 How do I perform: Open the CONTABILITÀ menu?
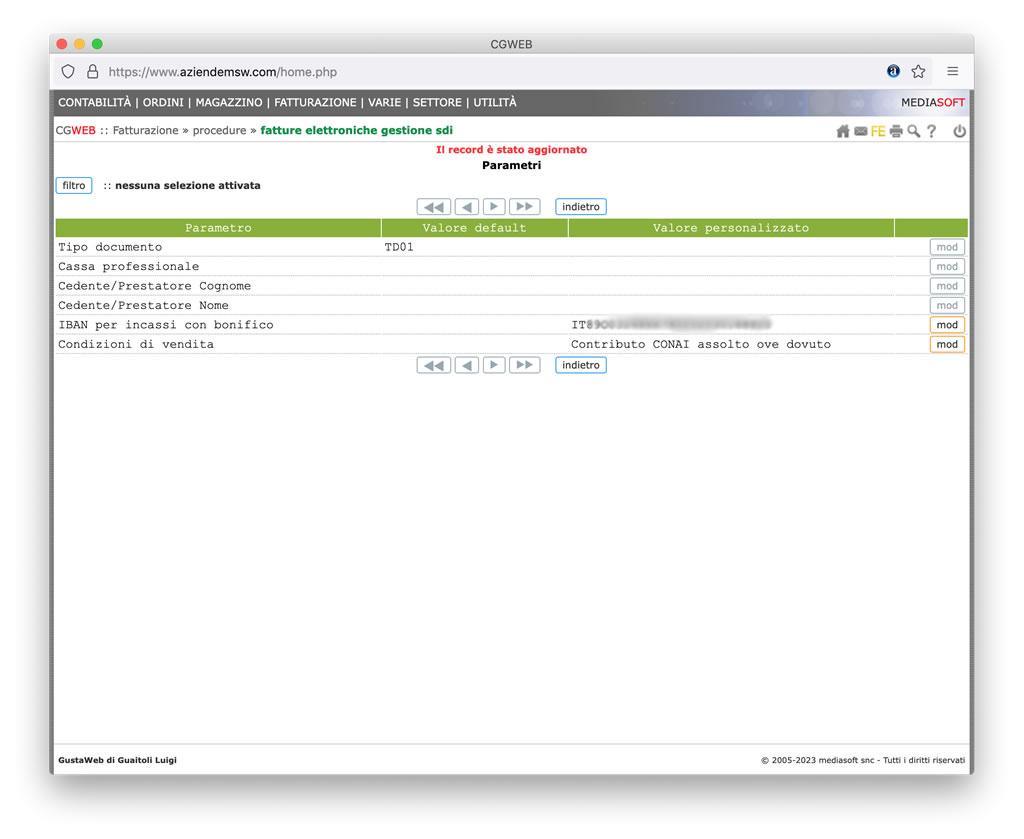click(x=94, y=103)
